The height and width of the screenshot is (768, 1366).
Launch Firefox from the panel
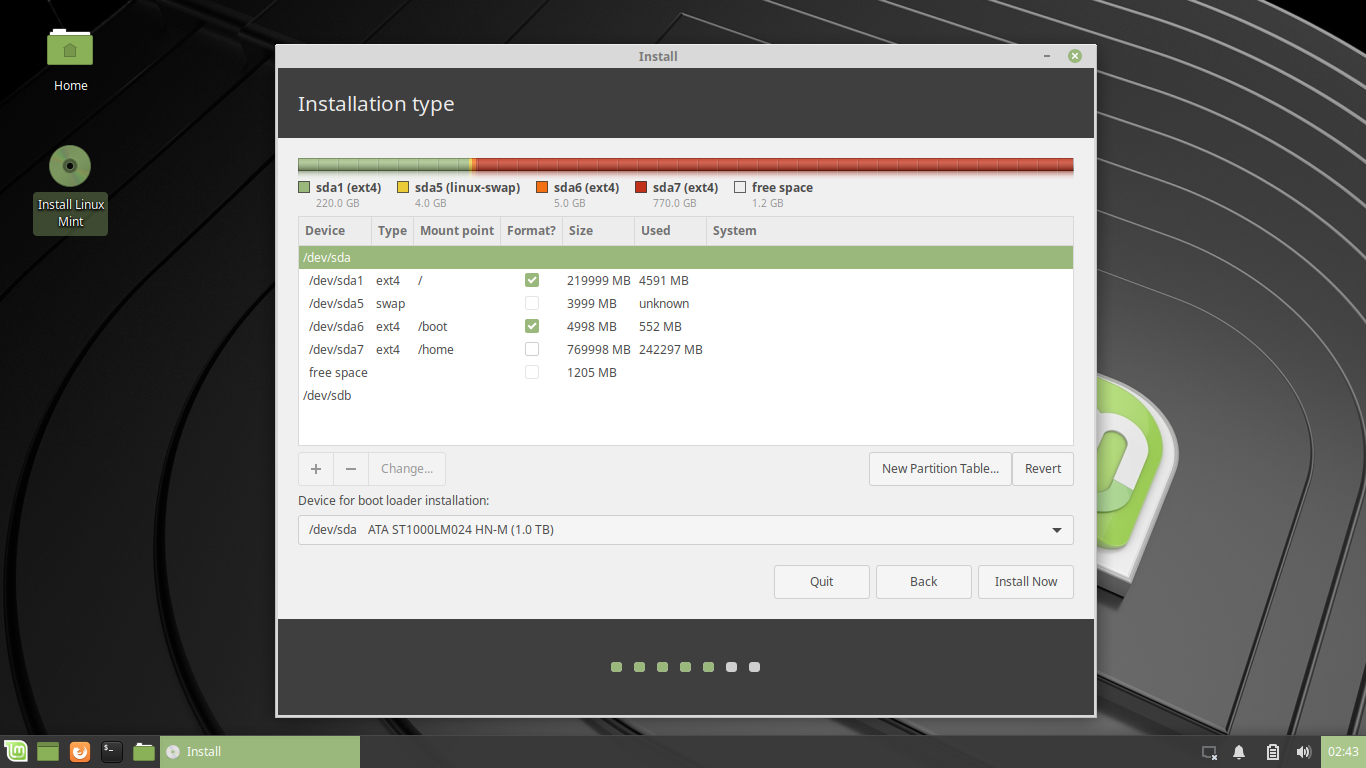coord(80,752)
